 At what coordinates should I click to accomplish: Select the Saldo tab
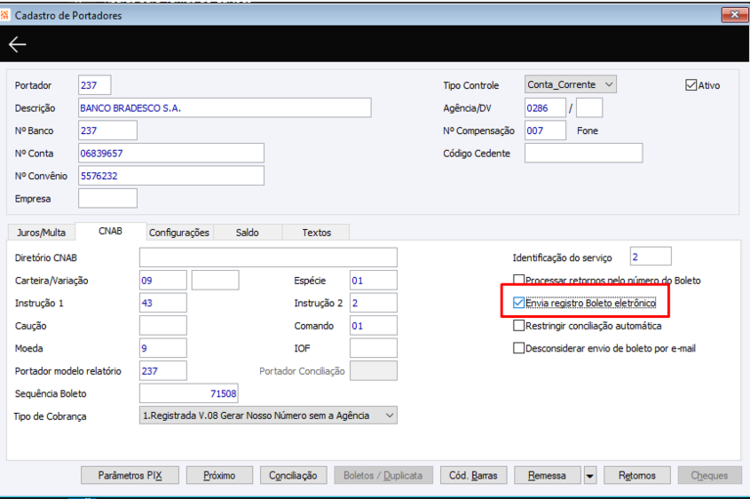point(247,233)
